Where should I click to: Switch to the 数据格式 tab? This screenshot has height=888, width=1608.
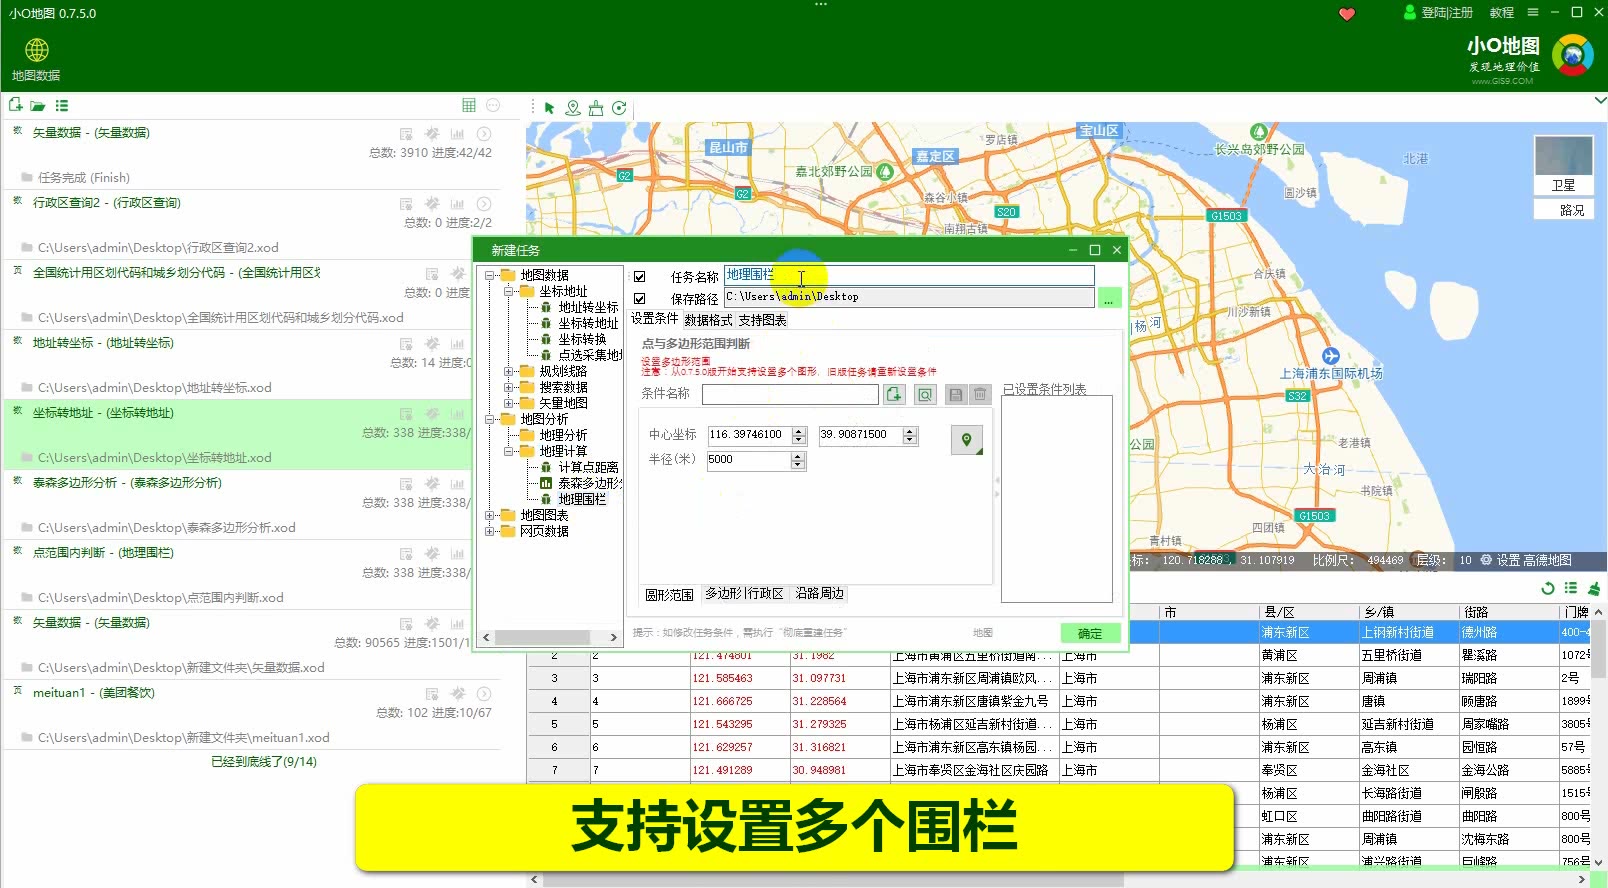708,320
